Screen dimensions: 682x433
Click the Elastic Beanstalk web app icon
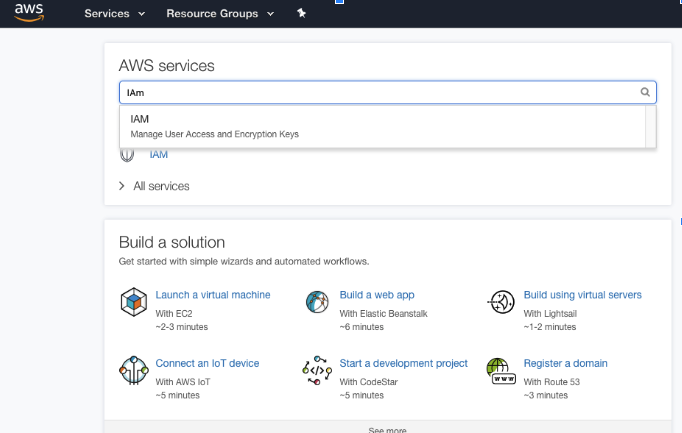click(x=317, y=302)
